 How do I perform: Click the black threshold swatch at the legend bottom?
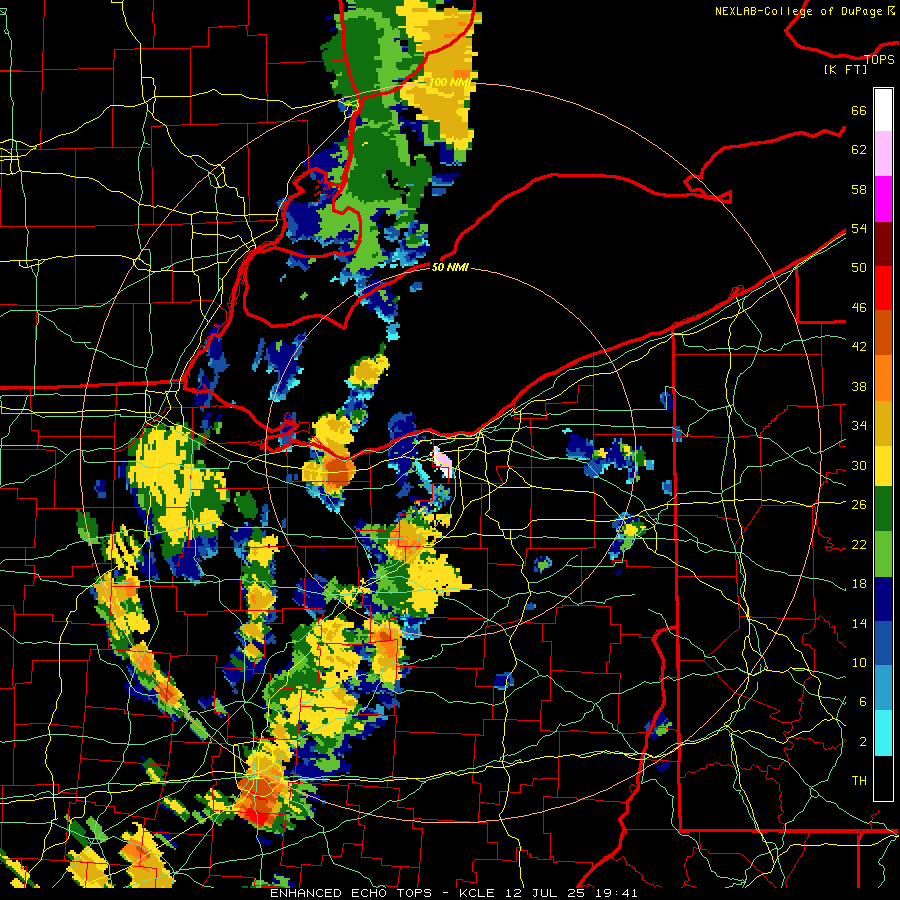[883, 778]
